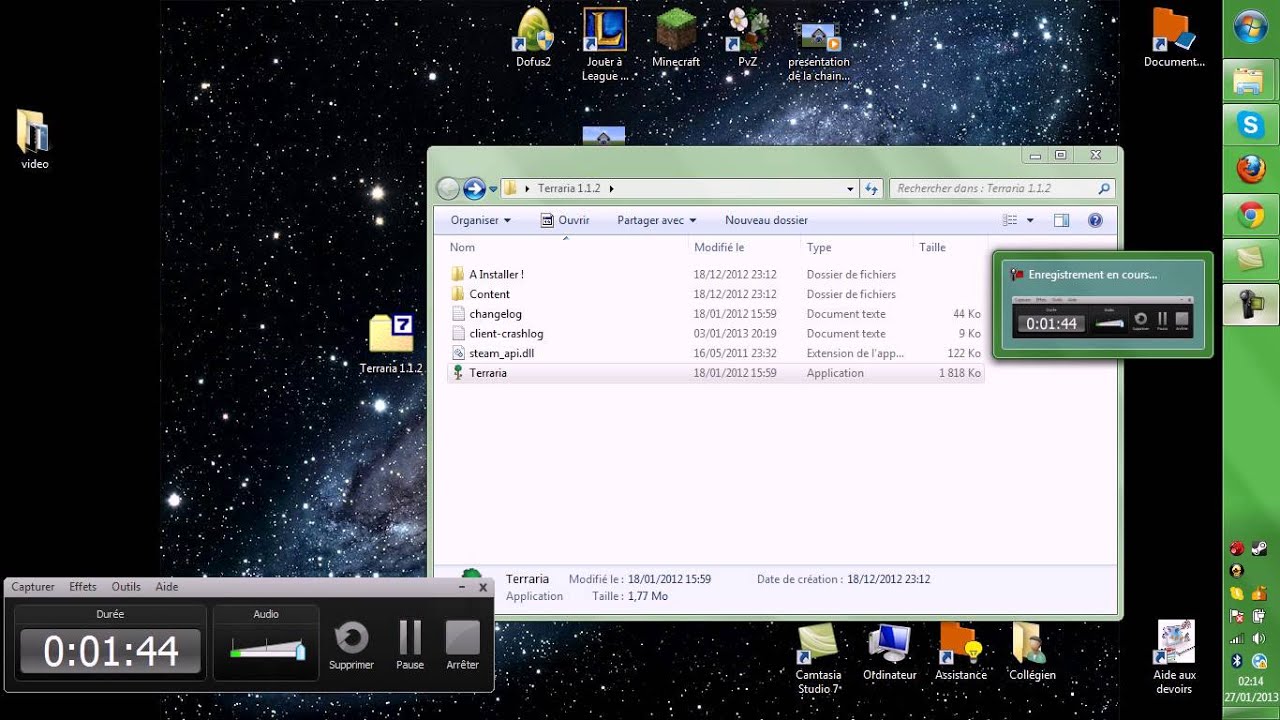Open the volume speaker tray icon
The width and height of the screenshot is (1280, 720).
(x=1261, y=638)
